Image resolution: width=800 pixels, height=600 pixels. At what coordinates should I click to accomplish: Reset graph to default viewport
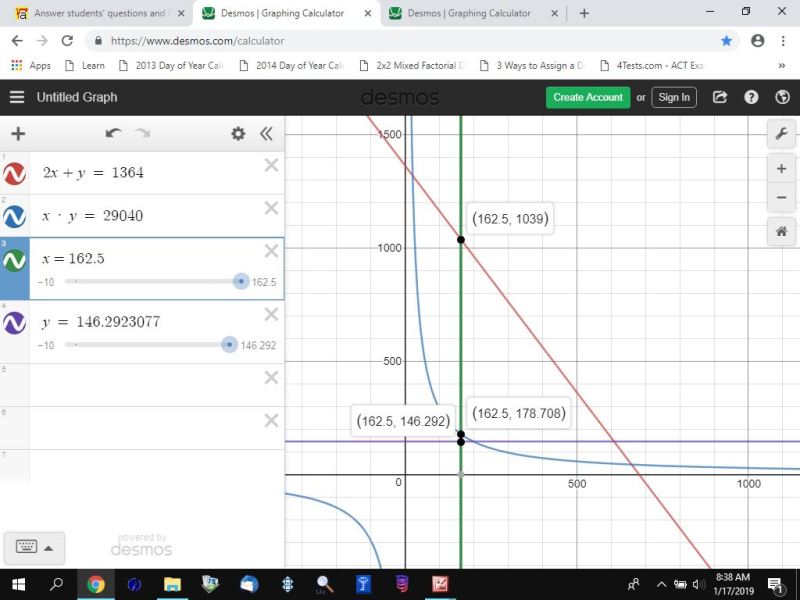click(781, 232)
